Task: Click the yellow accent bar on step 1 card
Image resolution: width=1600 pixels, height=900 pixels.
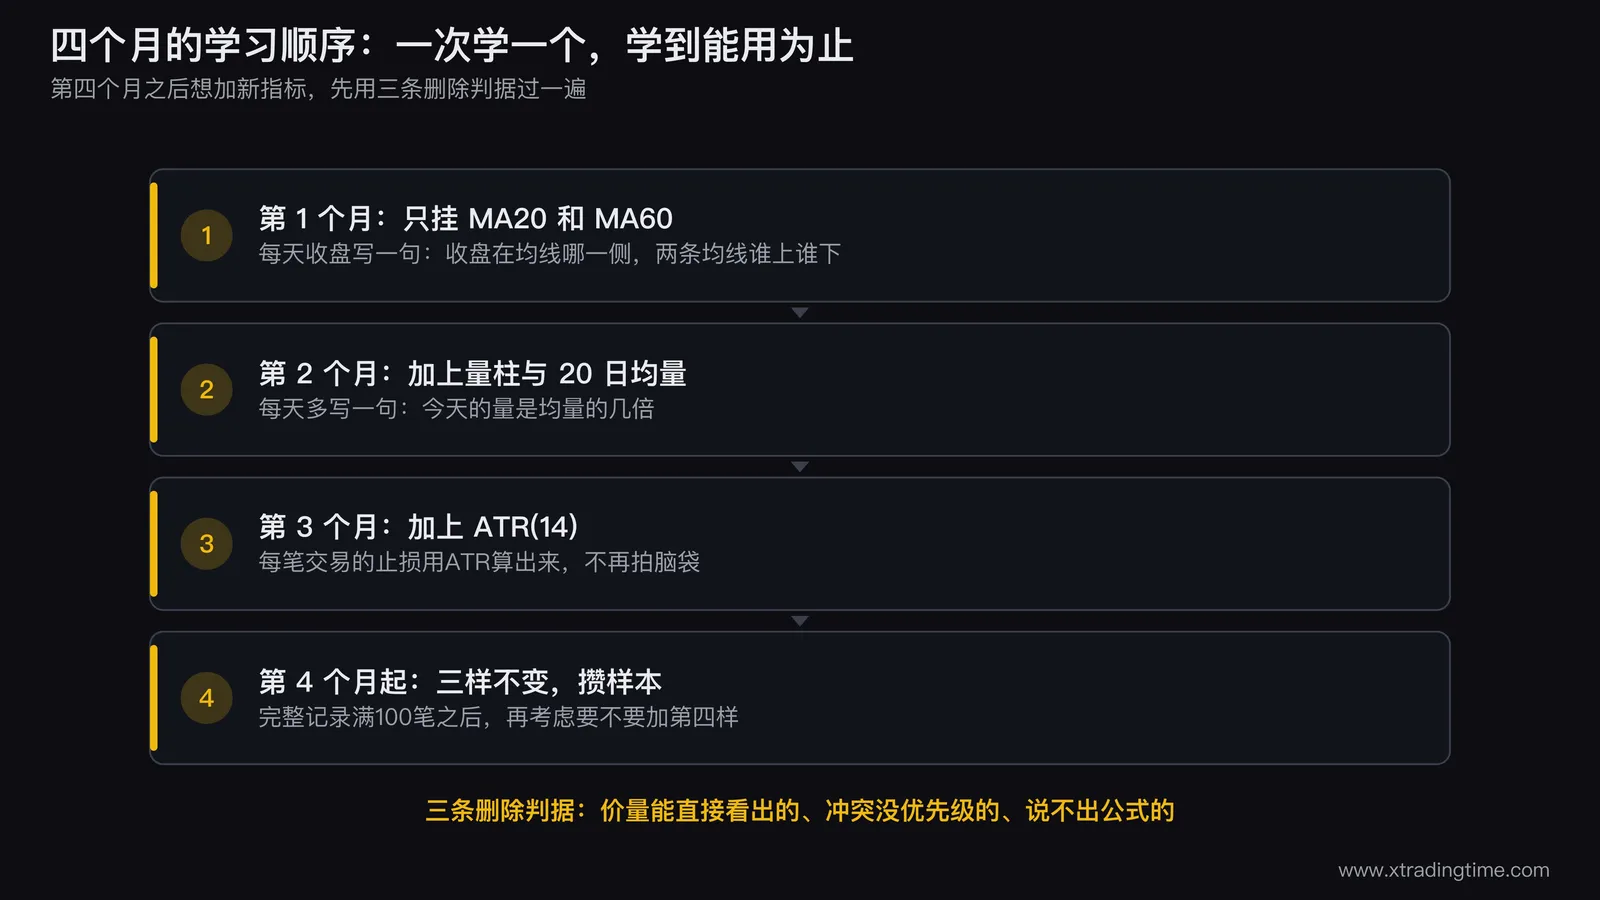Action: 154,236
